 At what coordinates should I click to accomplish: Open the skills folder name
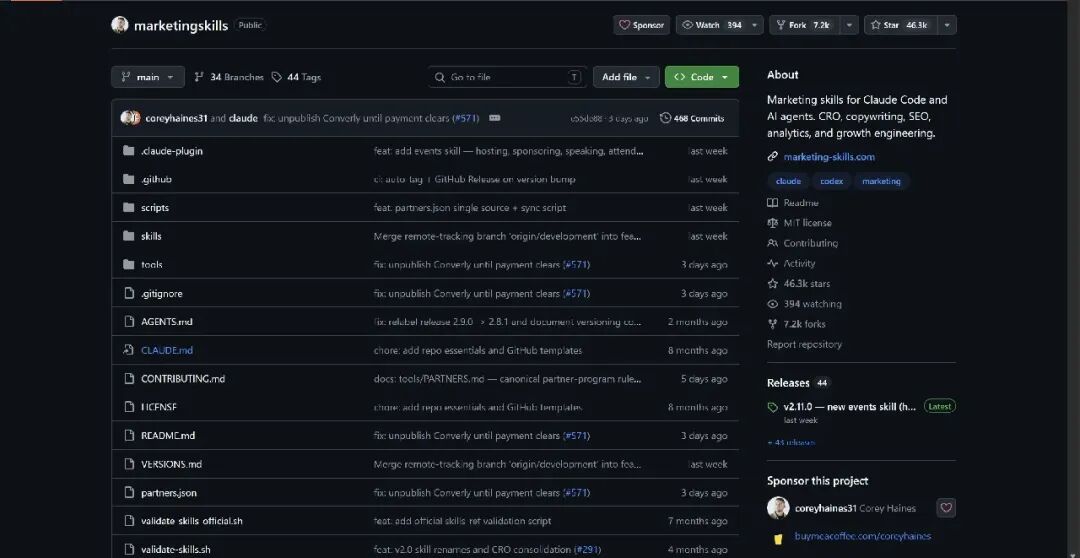(152, 236)
